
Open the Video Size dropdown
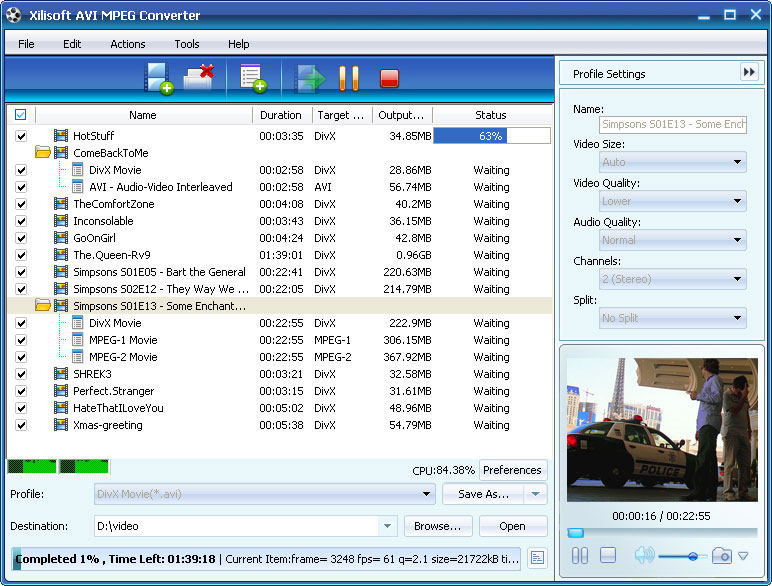[673, 162]
